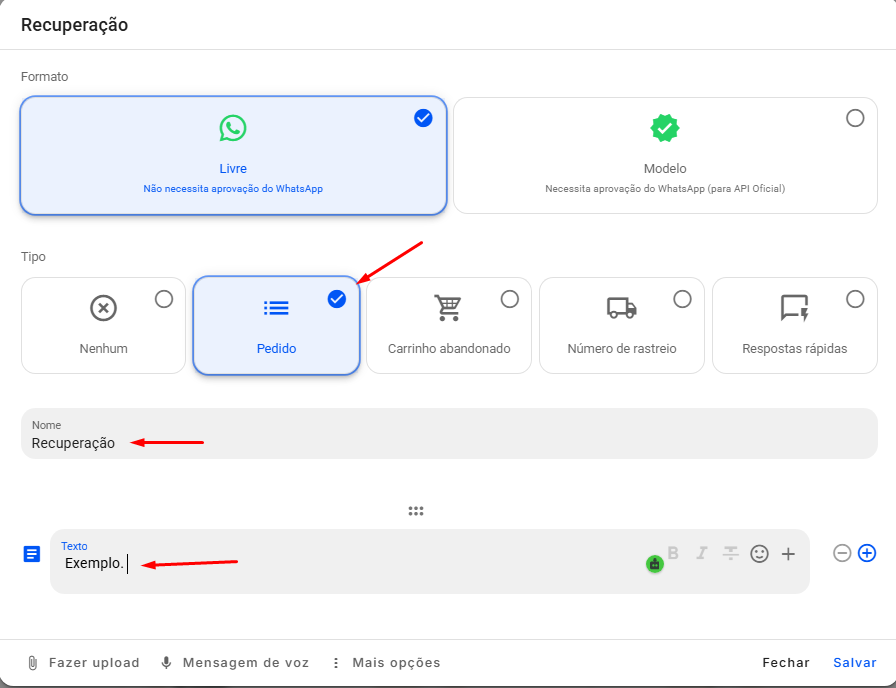
Task: Add a new block with blue plus icon
Action: (x=867, y=553)
